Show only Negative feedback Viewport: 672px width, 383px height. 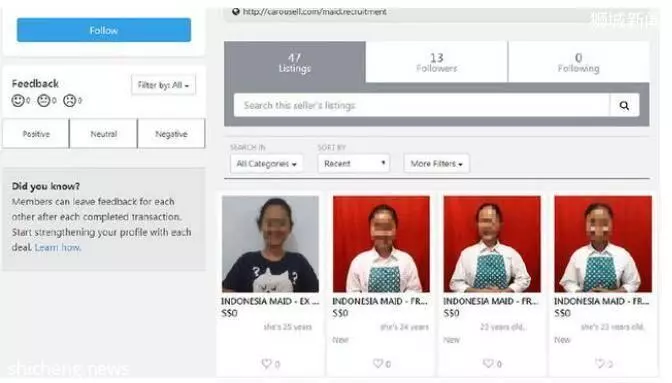(171, 134)
